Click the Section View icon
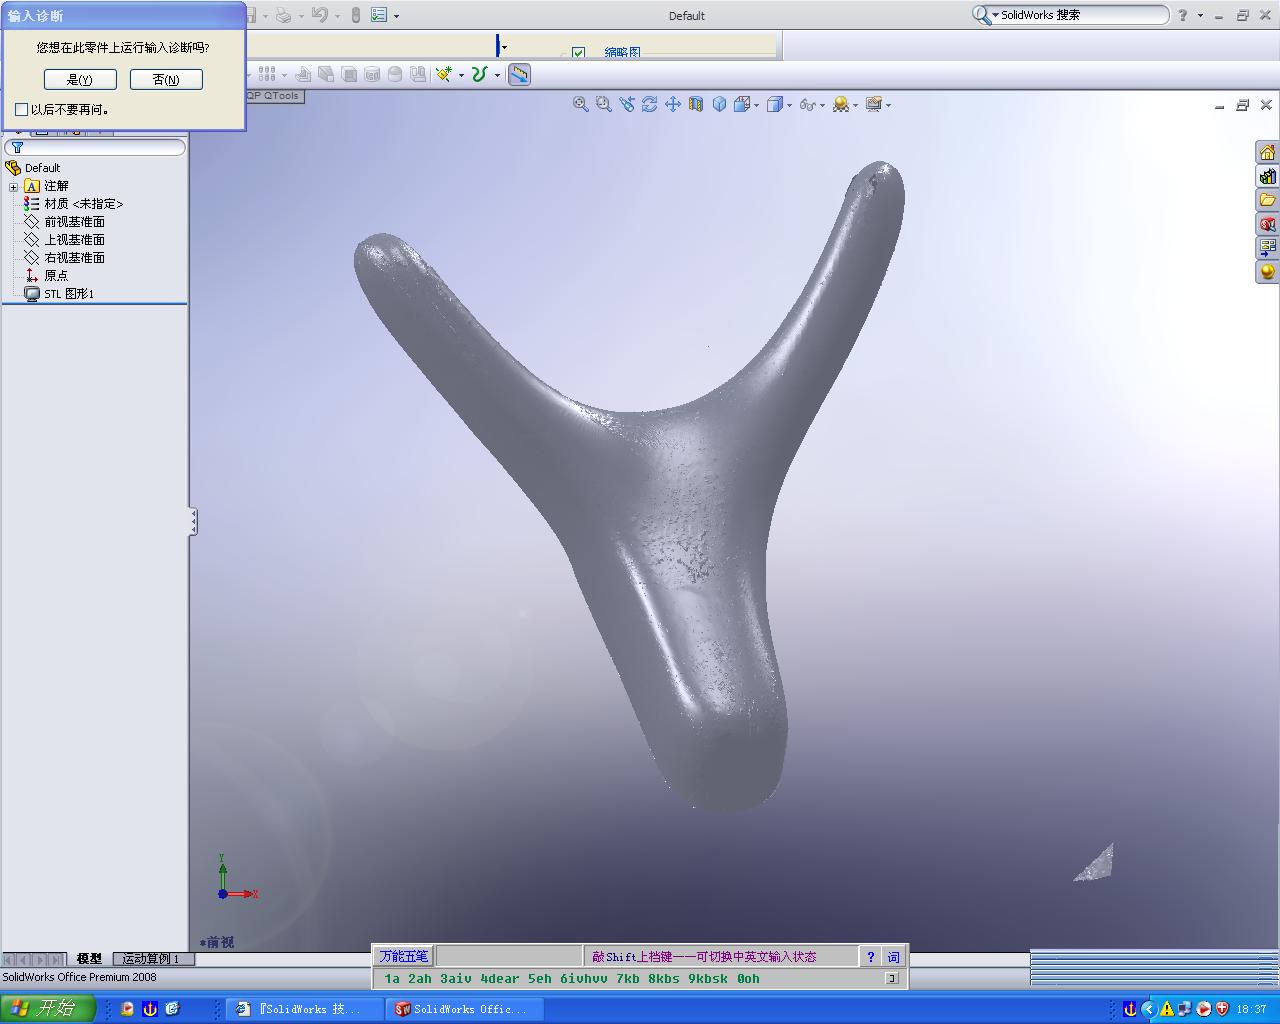Image resolution: width=1280 pixels, height=1024 pixels. click(695, 104)
